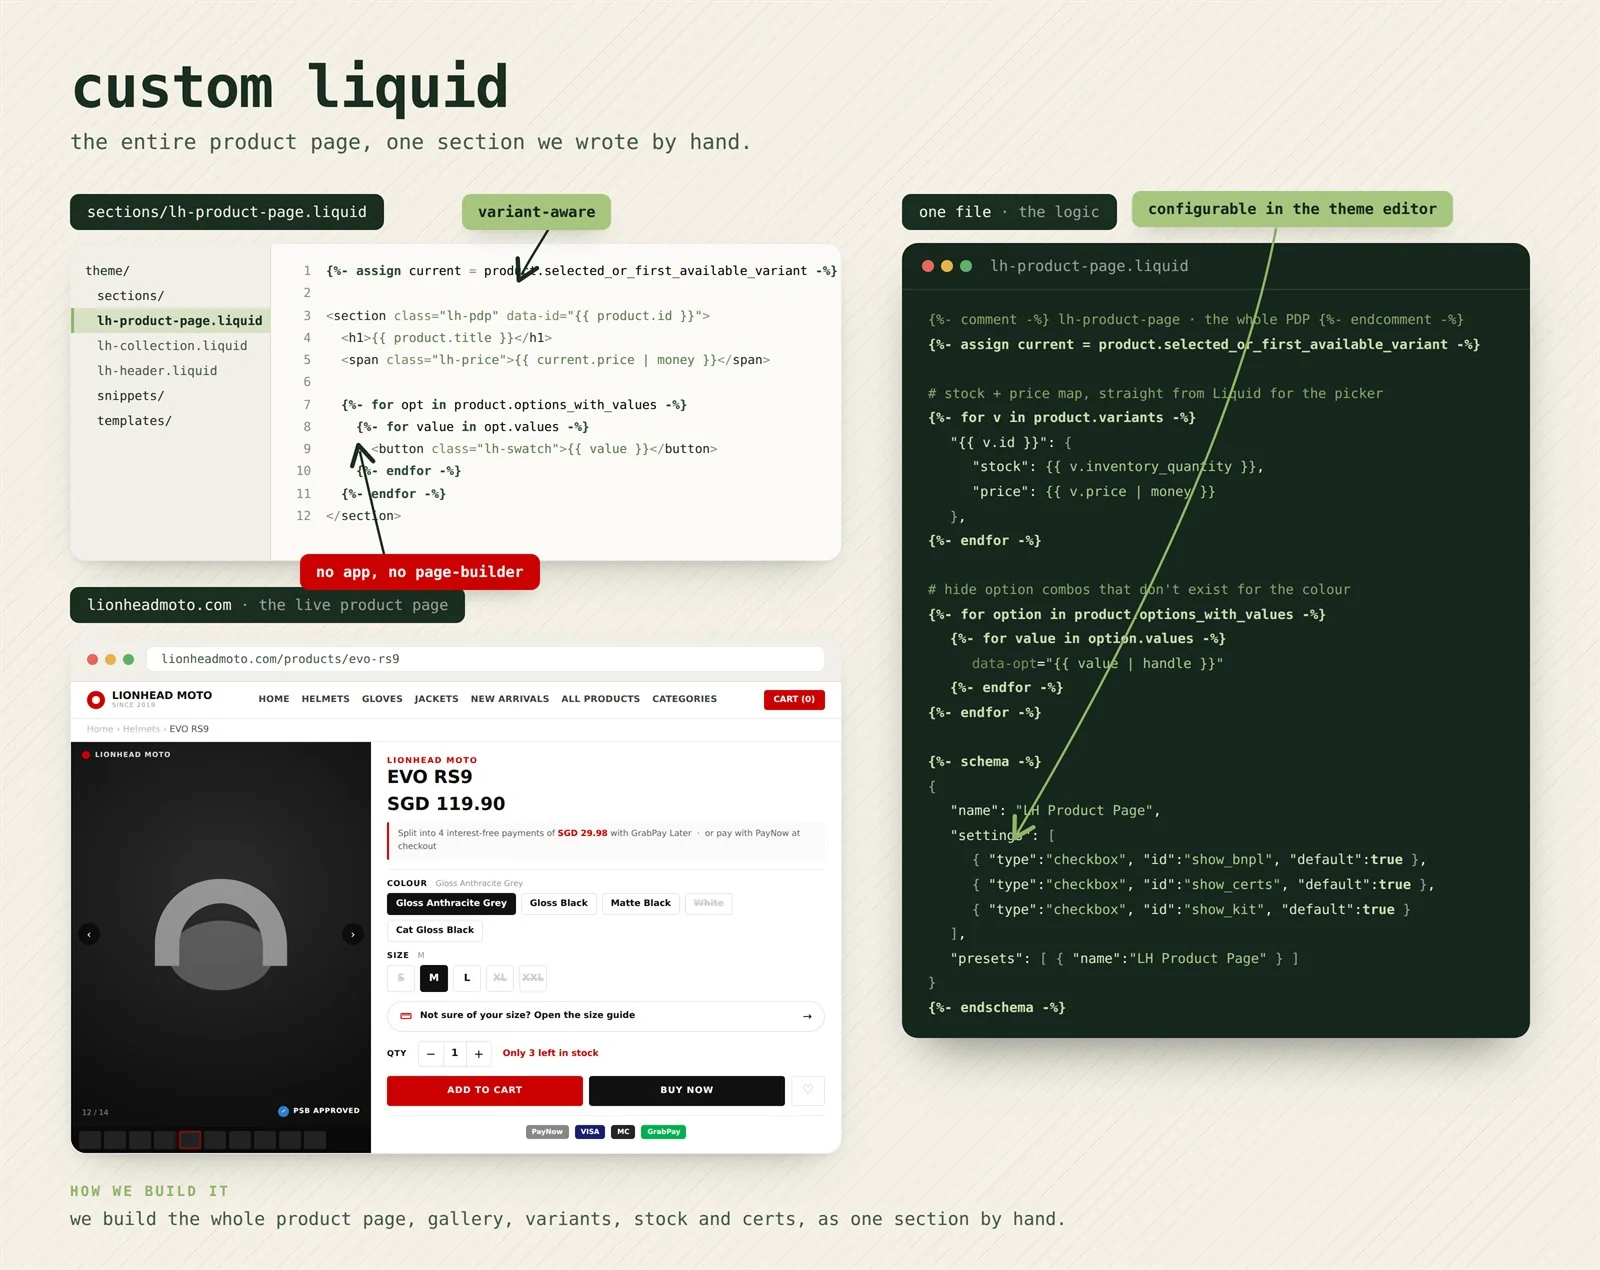Click the GrabPay payment badge
The width and height of the screenshot is (1600, 1270).
tap(663, 1132)
